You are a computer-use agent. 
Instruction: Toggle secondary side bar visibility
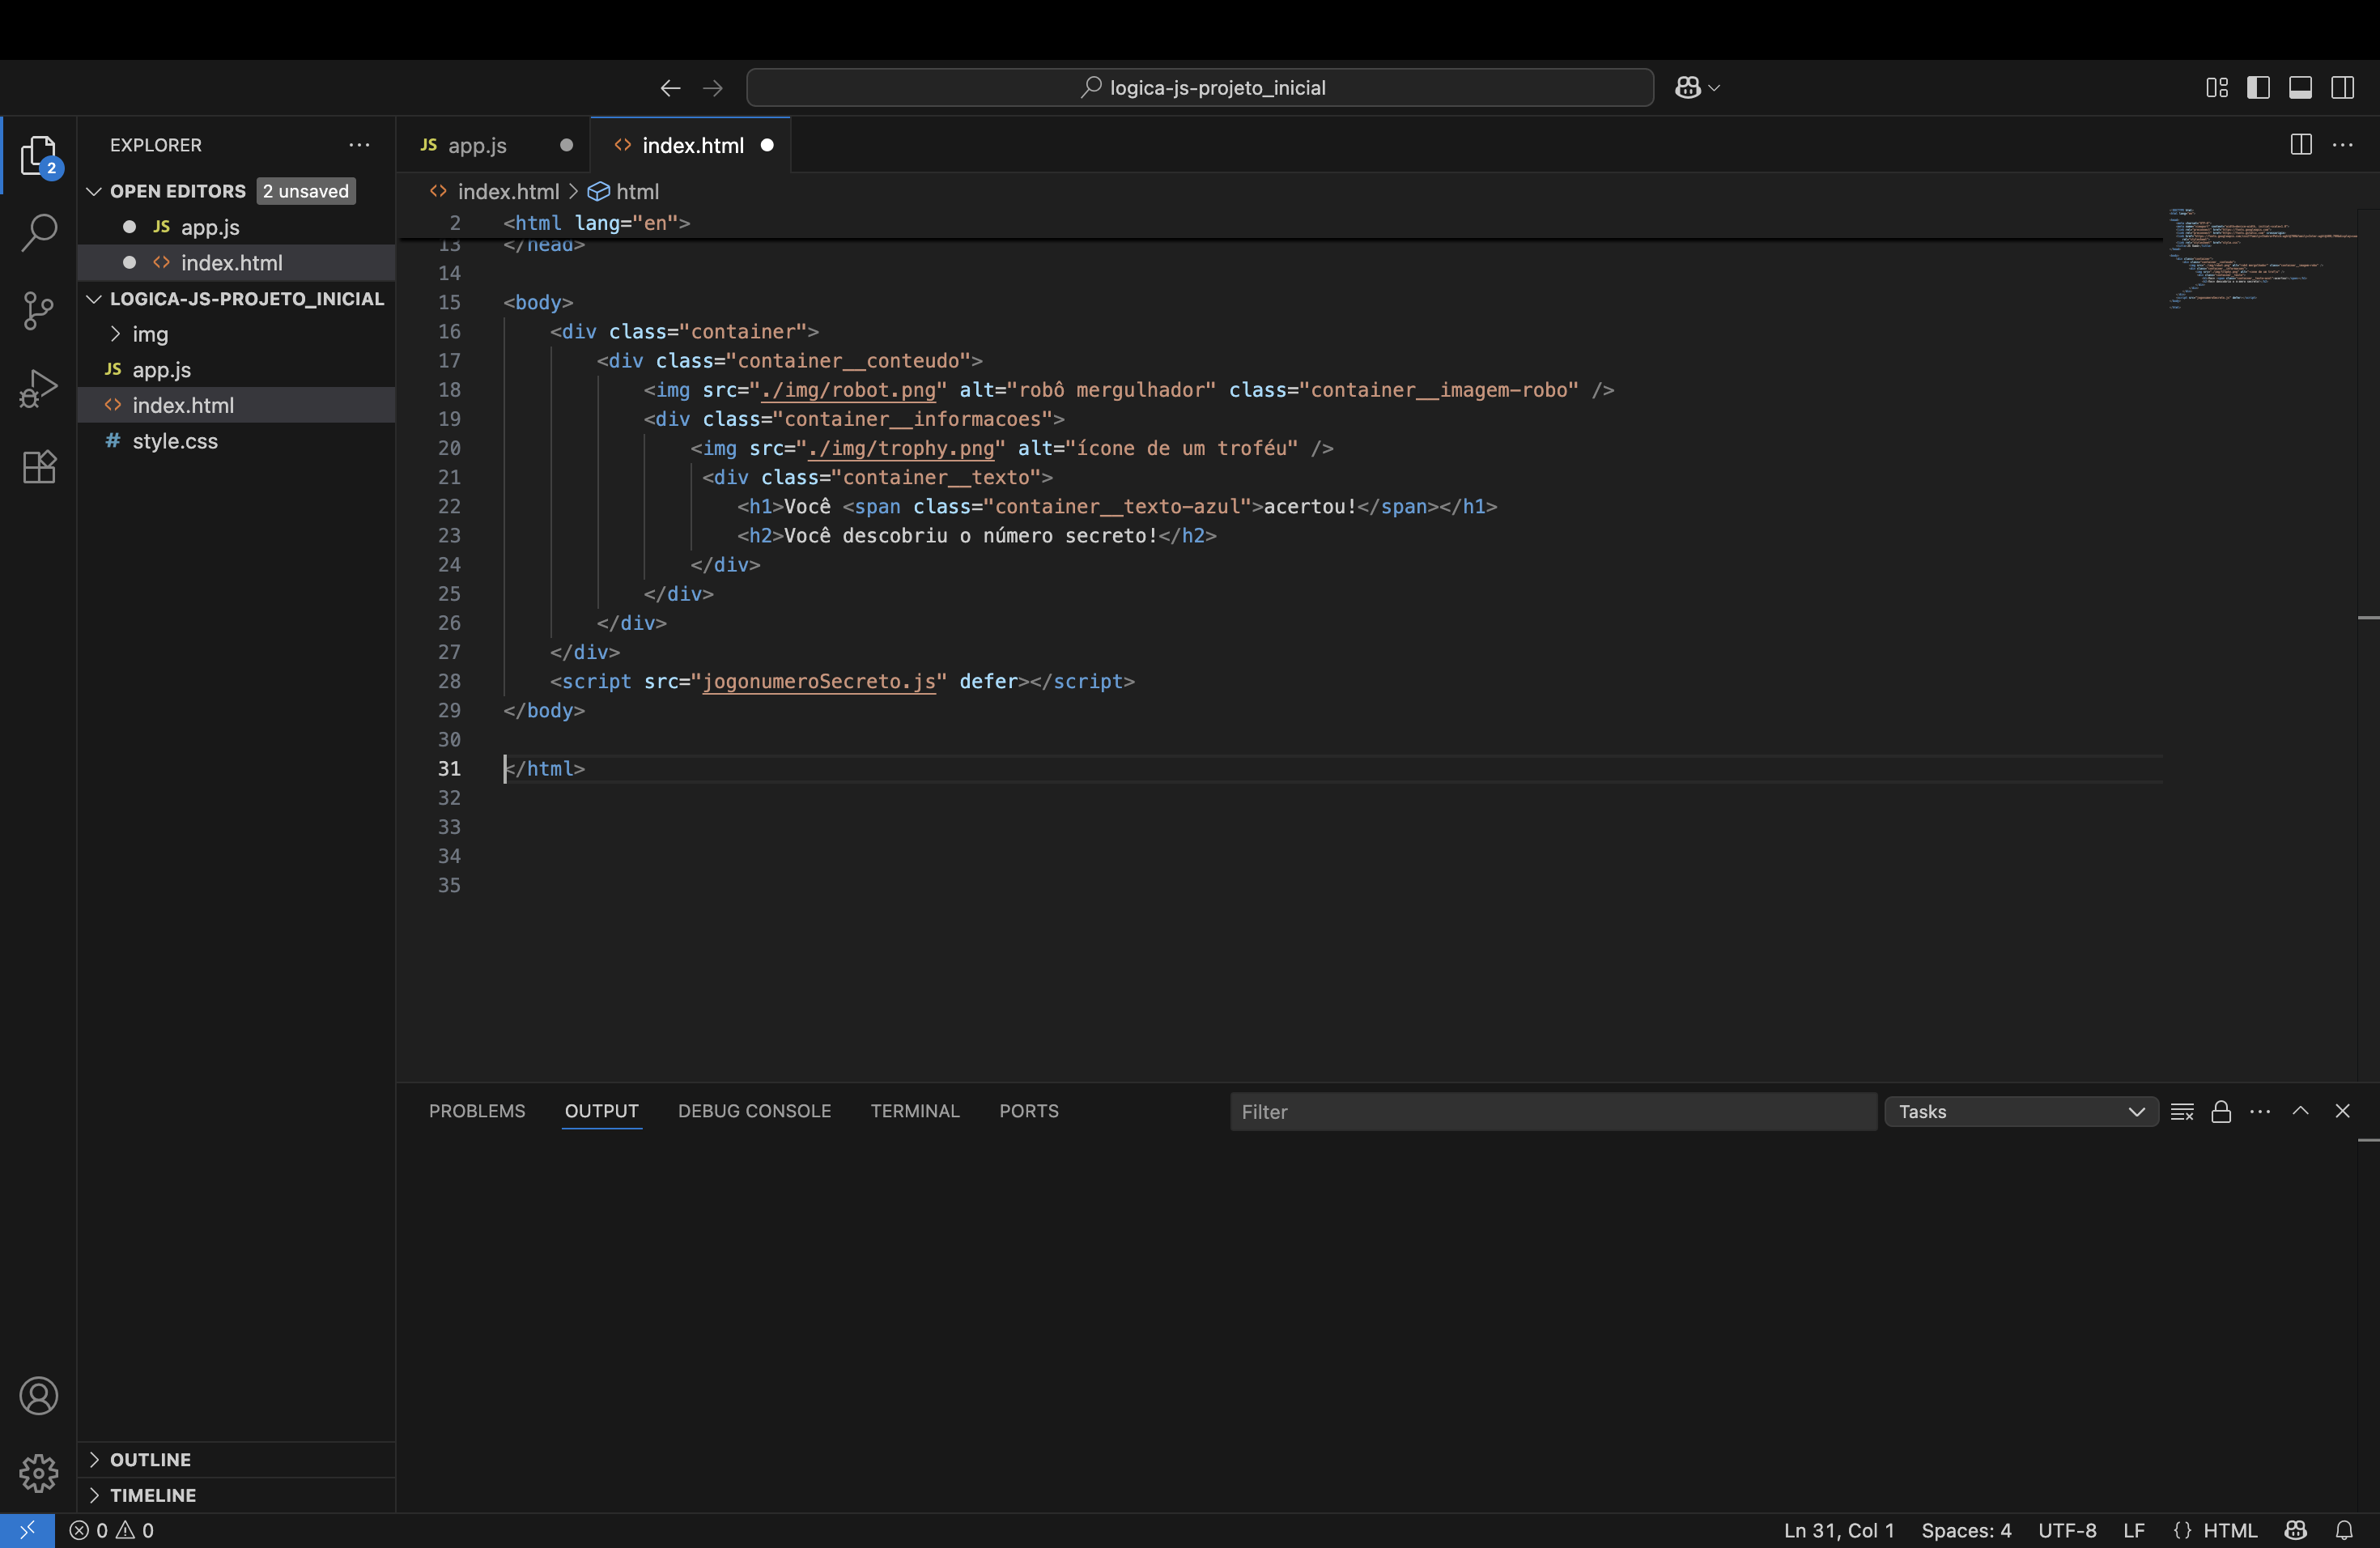(x=2342, y=88)
